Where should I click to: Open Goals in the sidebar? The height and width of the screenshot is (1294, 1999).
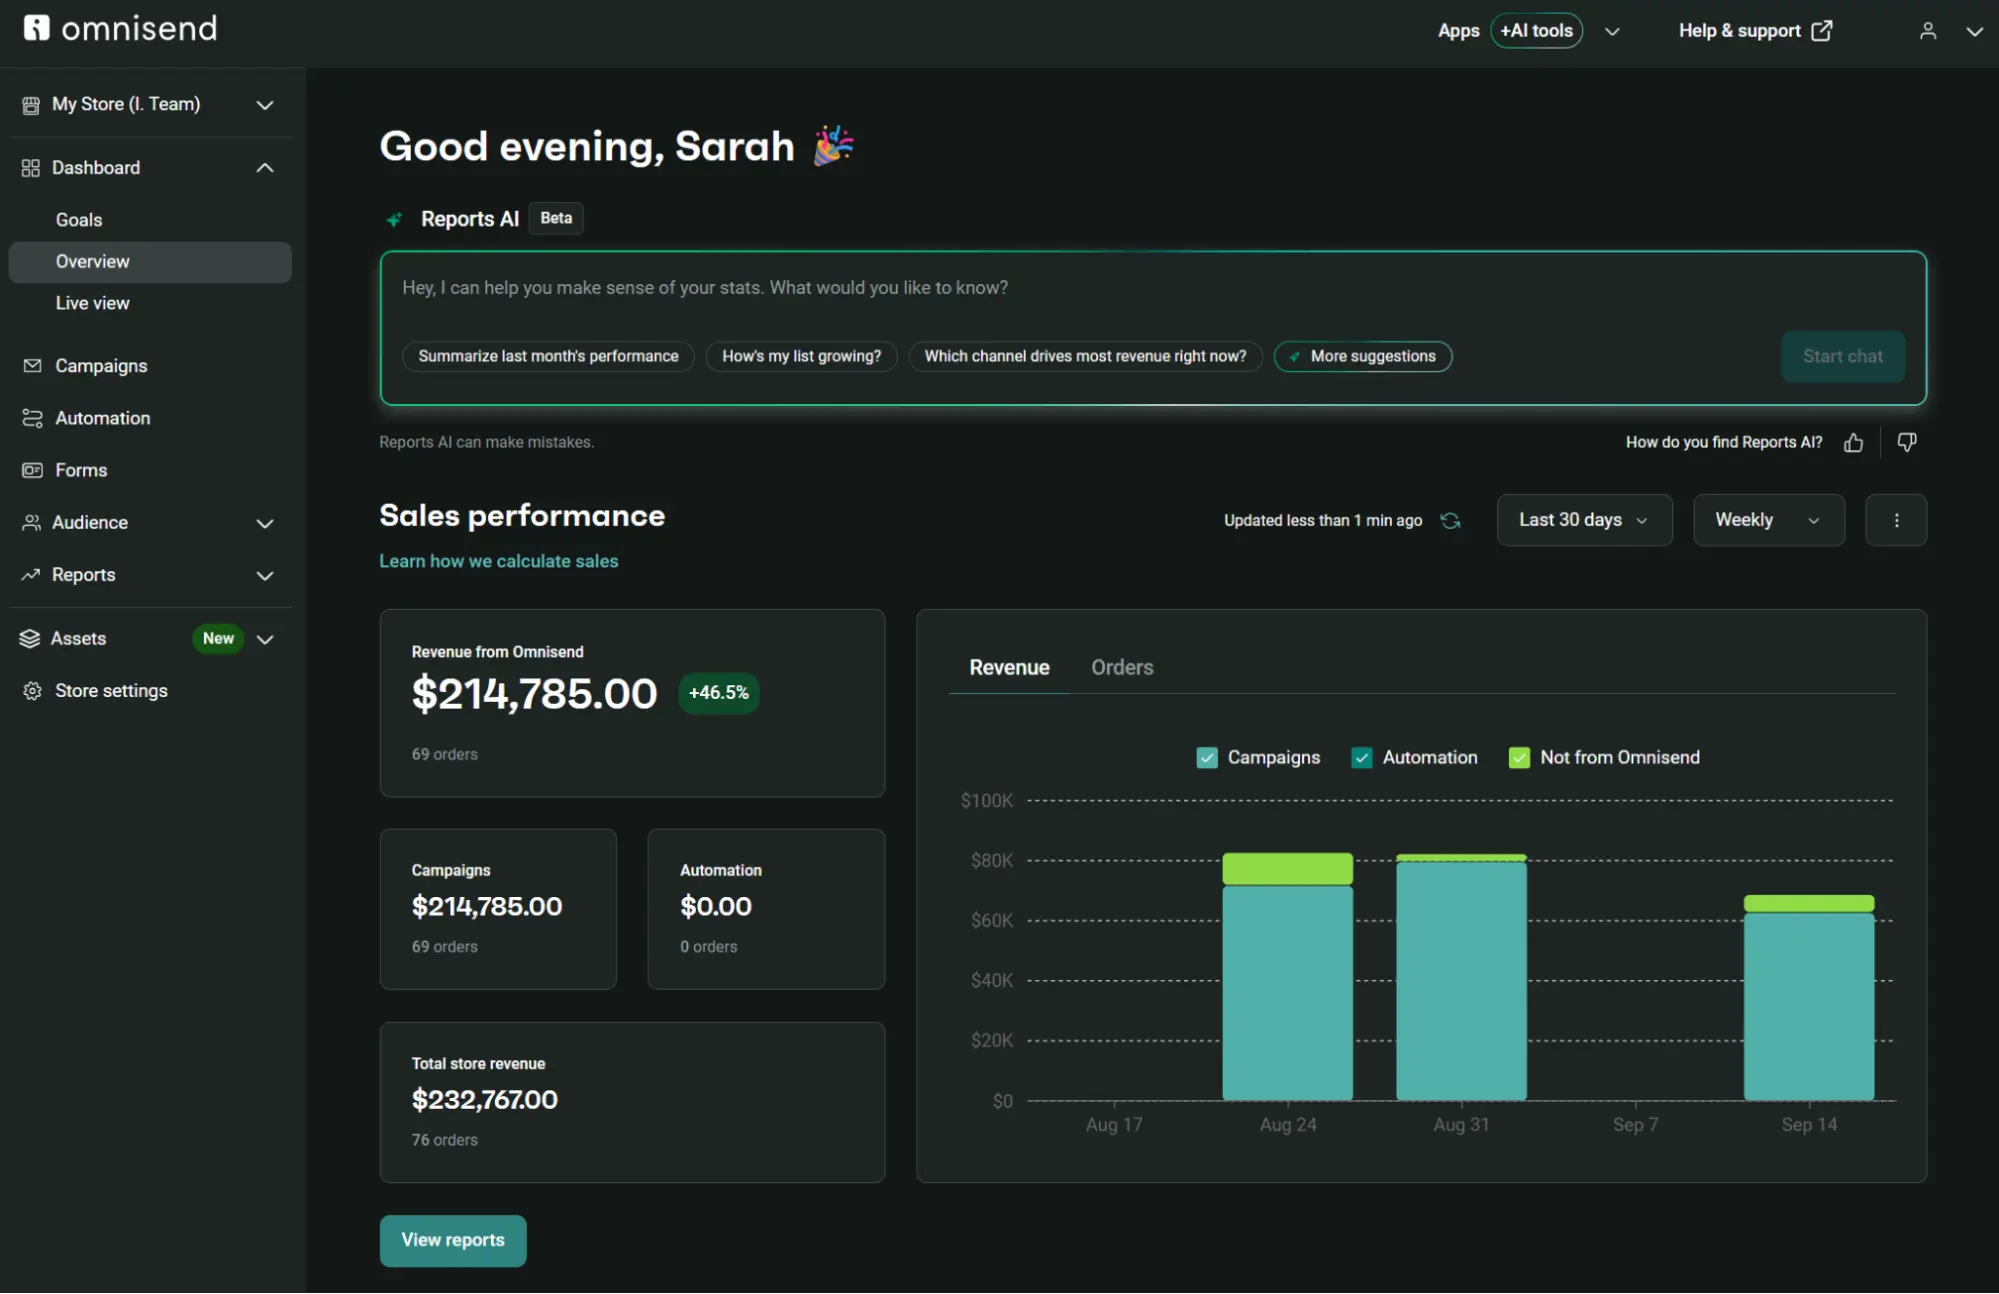tap(79, 220)
